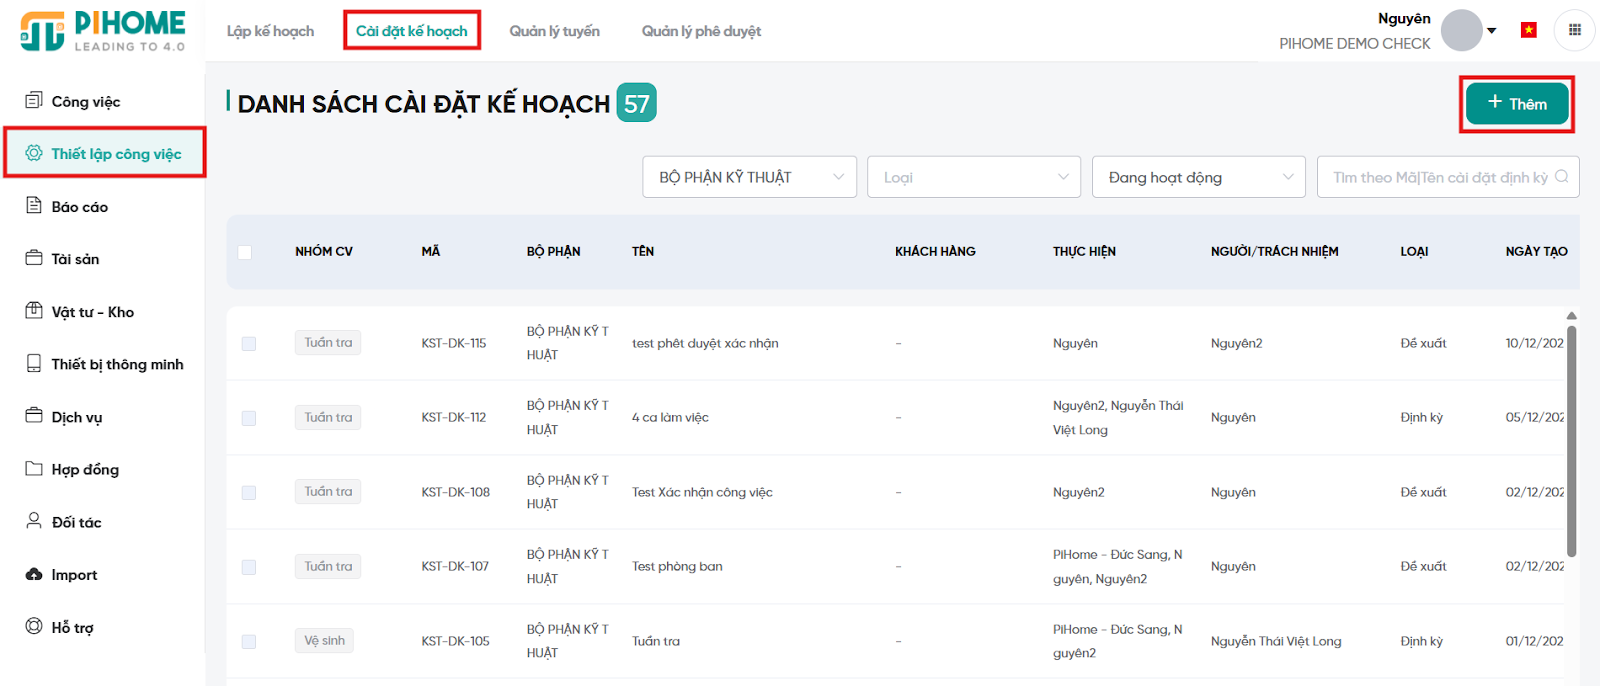Click the Import cloud icon
The image size is (1600, 686).
(34, 574)
